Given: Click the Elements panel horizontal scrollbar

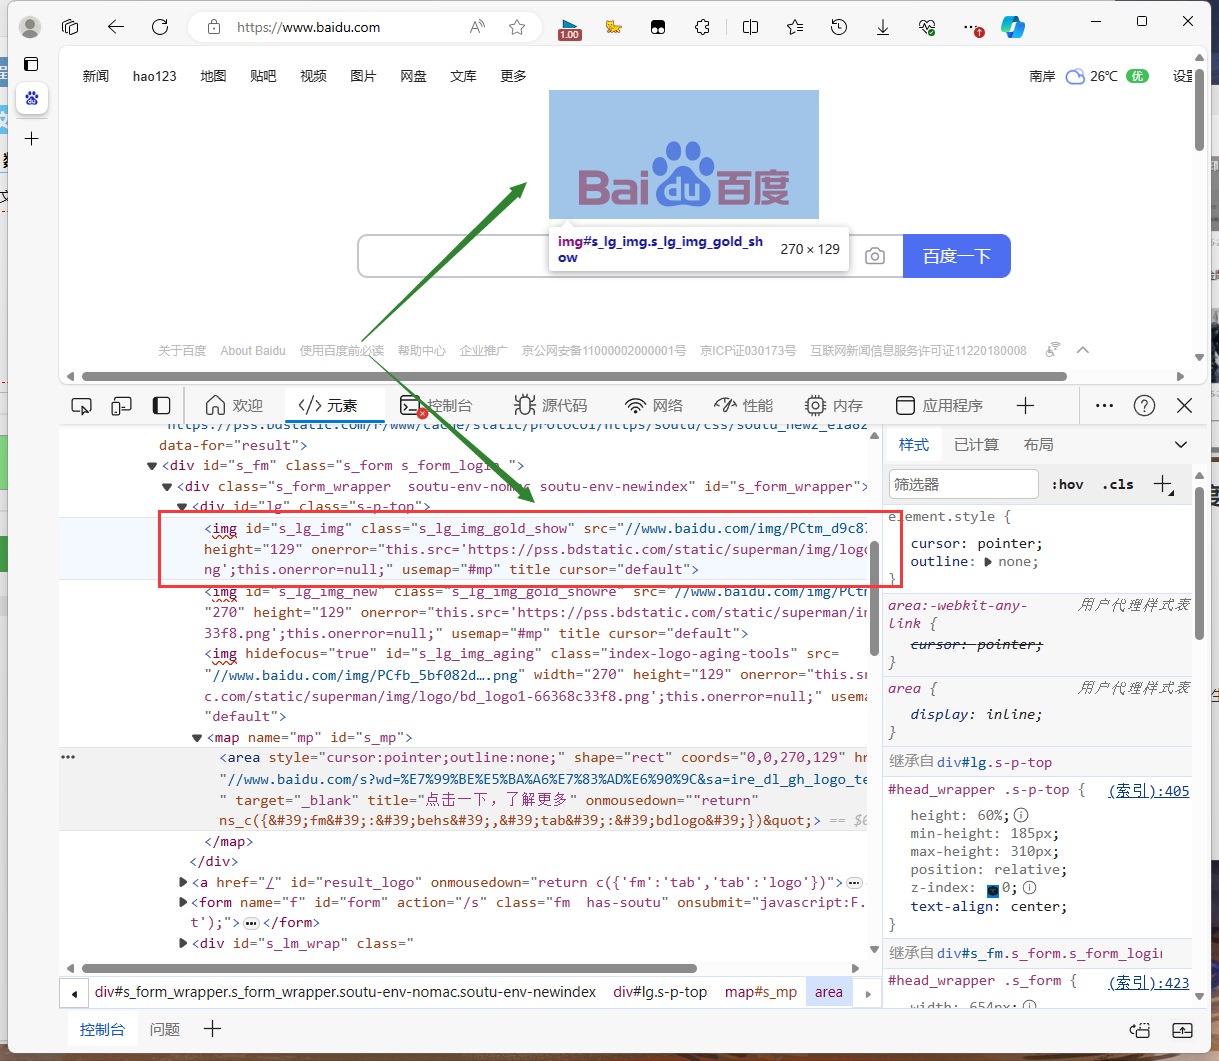Looking at the screenshot, I should (x=389, y=968).
